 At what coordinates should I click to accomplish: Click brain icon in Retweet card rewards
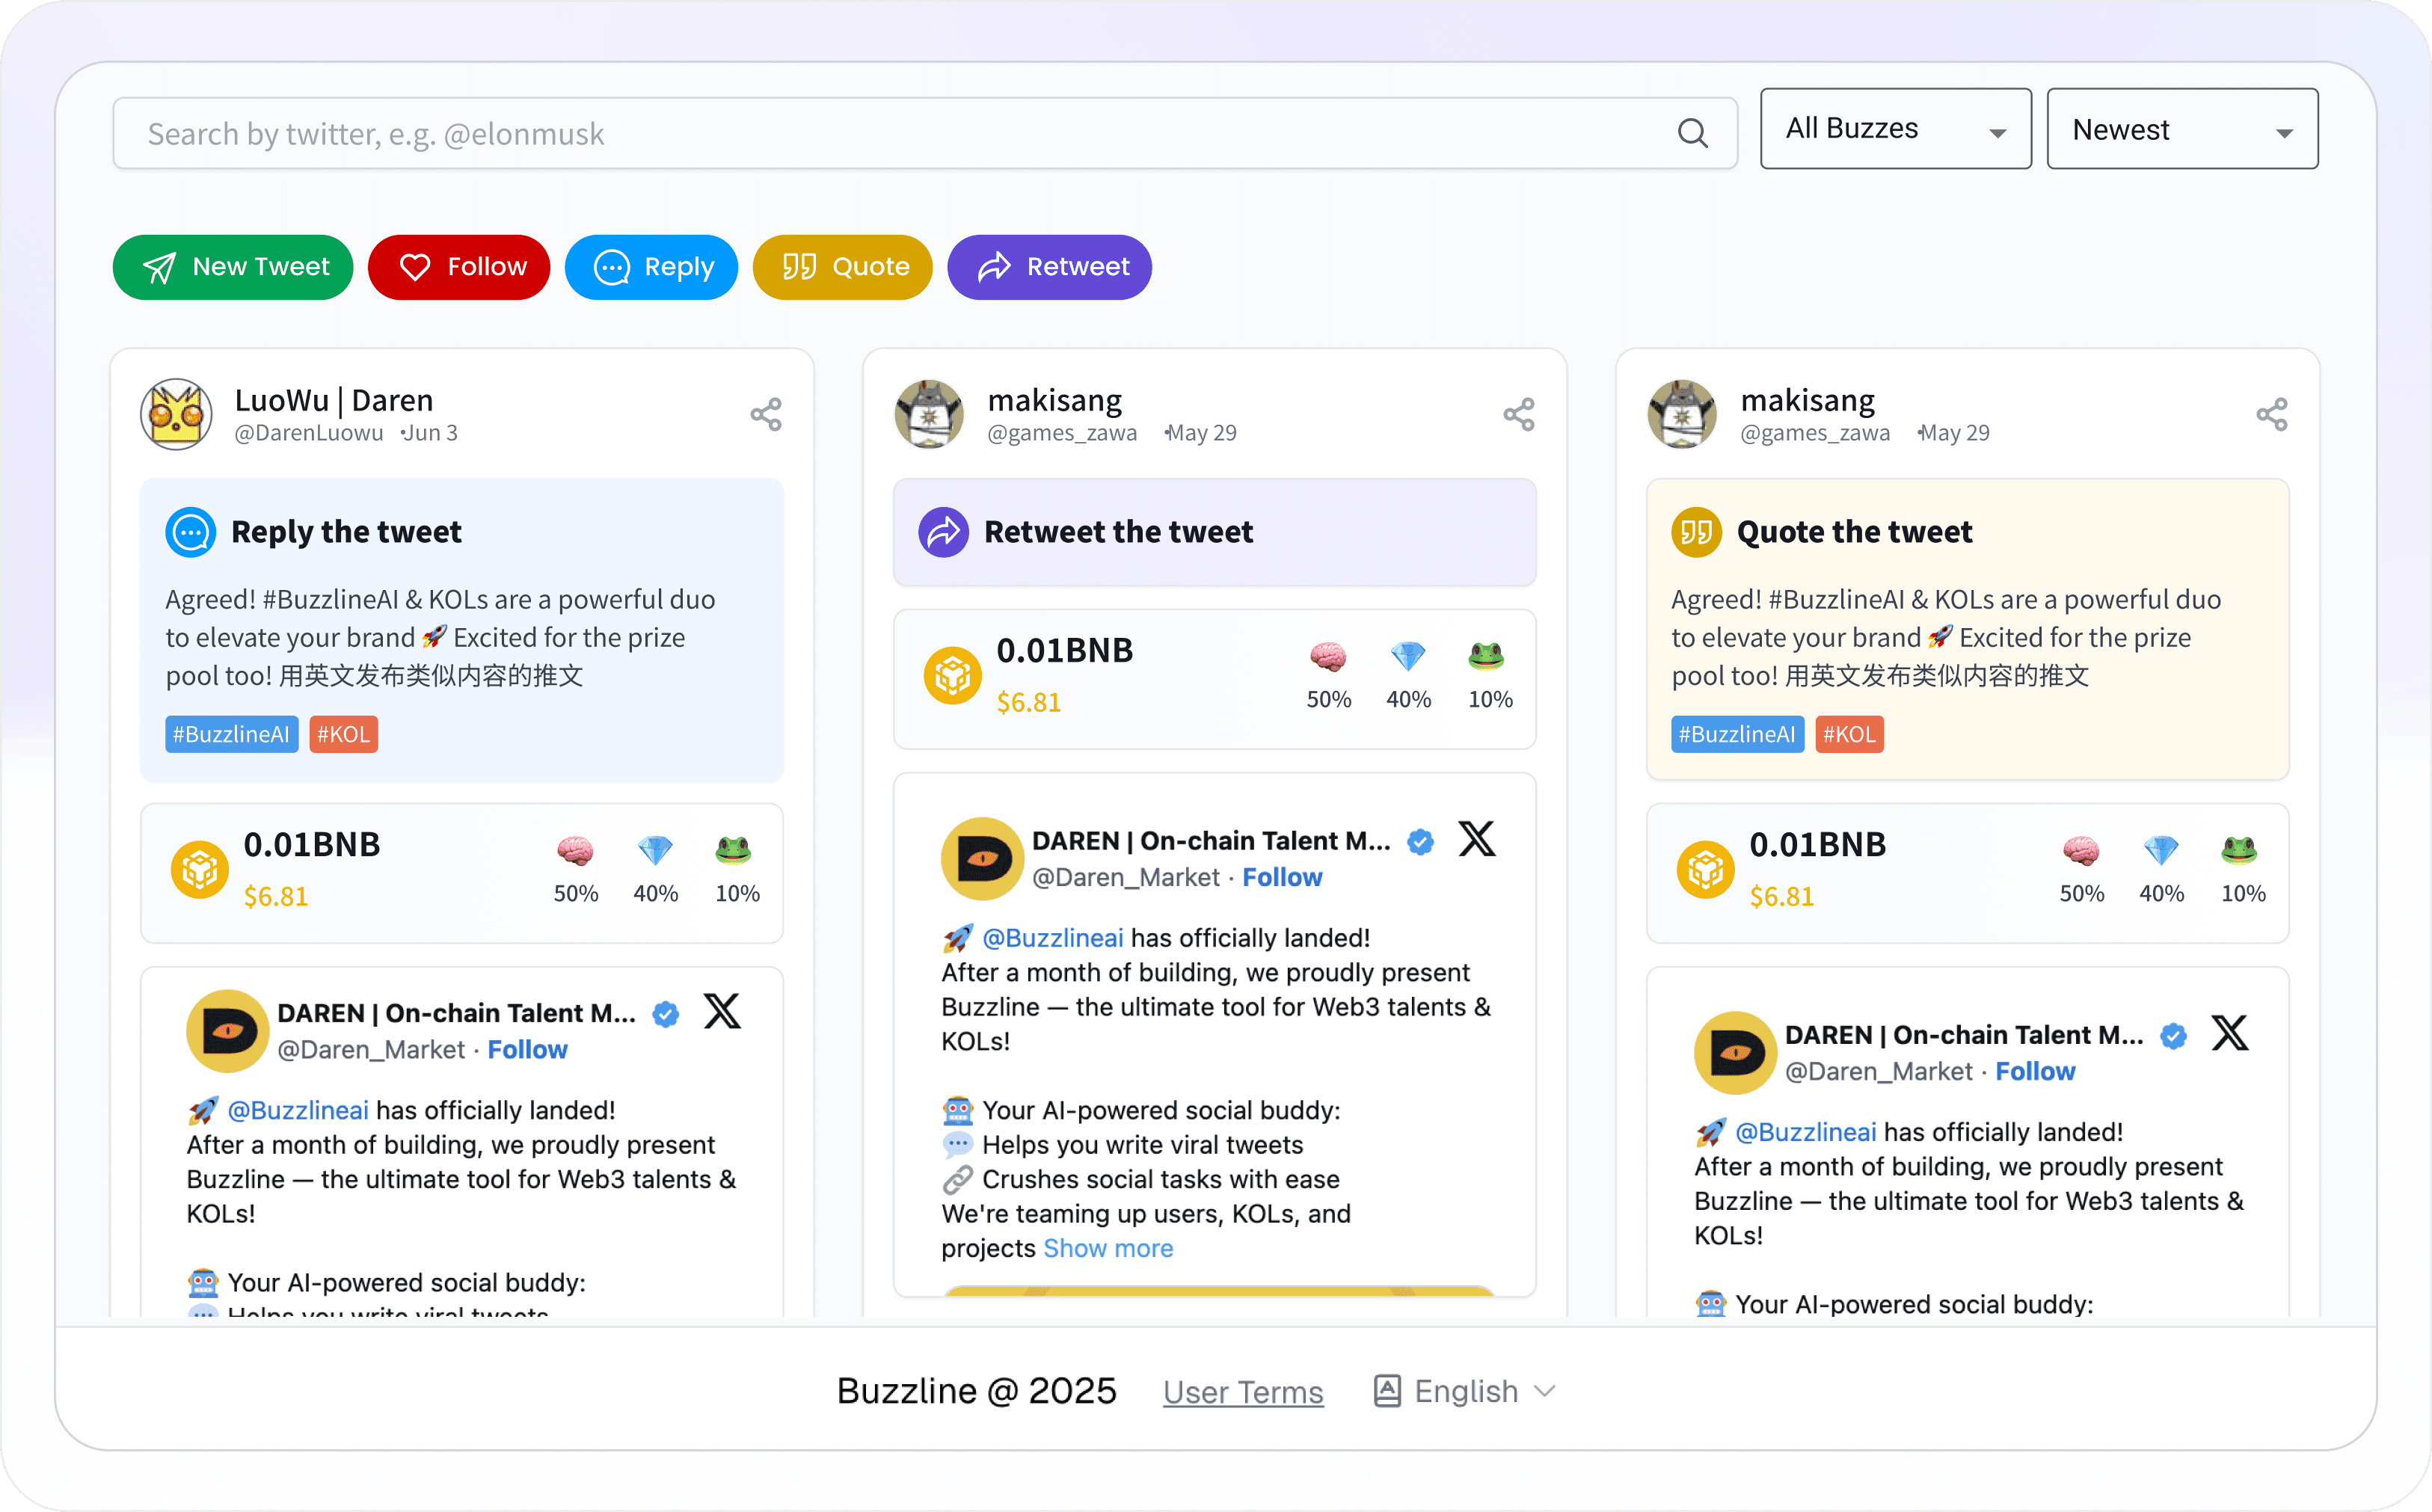click(1328, 657)
